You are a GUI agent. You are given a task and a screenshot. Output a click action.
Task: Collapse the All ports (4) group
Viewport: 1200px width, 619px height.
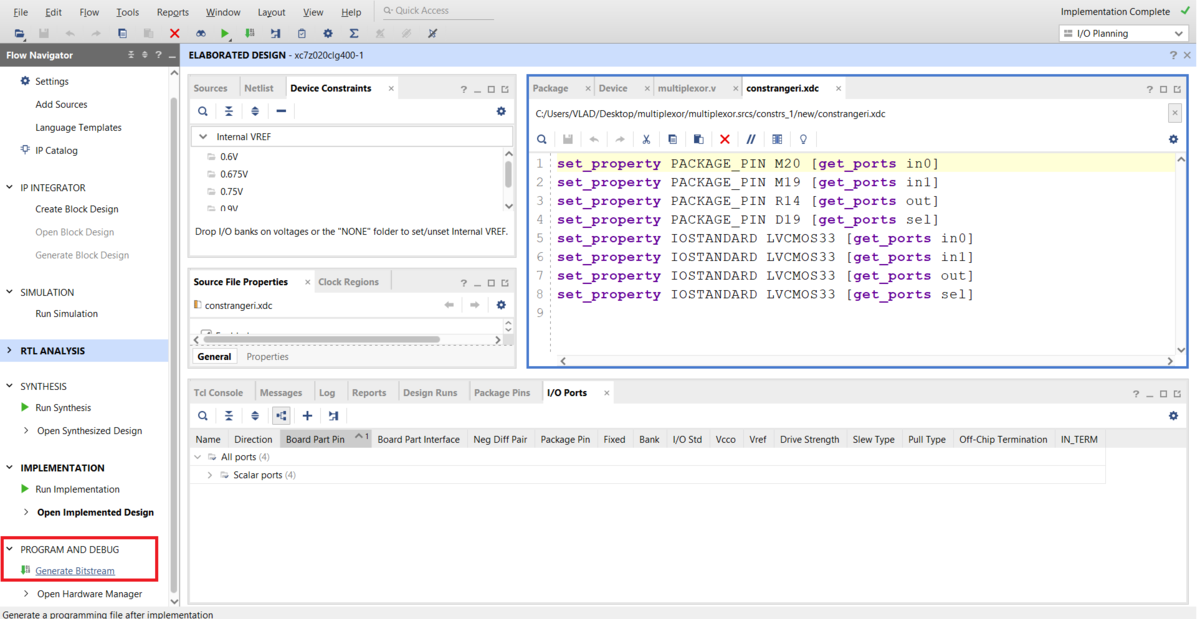pos(197,456)
